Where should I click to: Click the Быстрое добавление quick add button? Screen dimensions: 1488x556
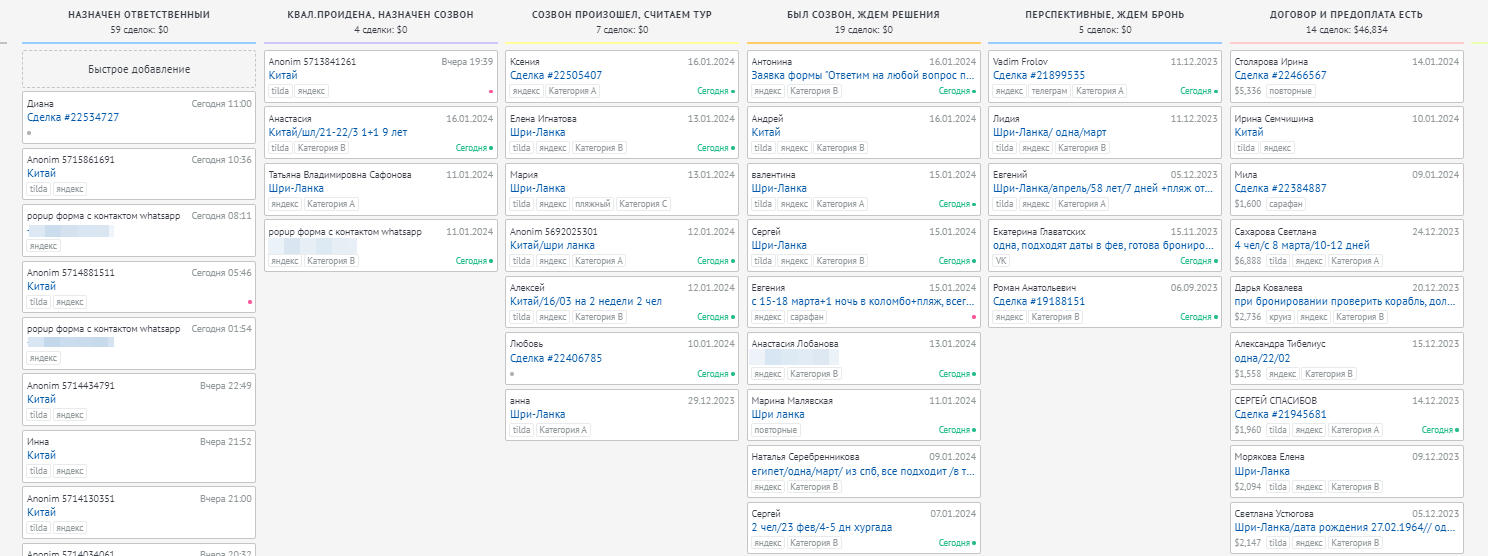[139, 69]
